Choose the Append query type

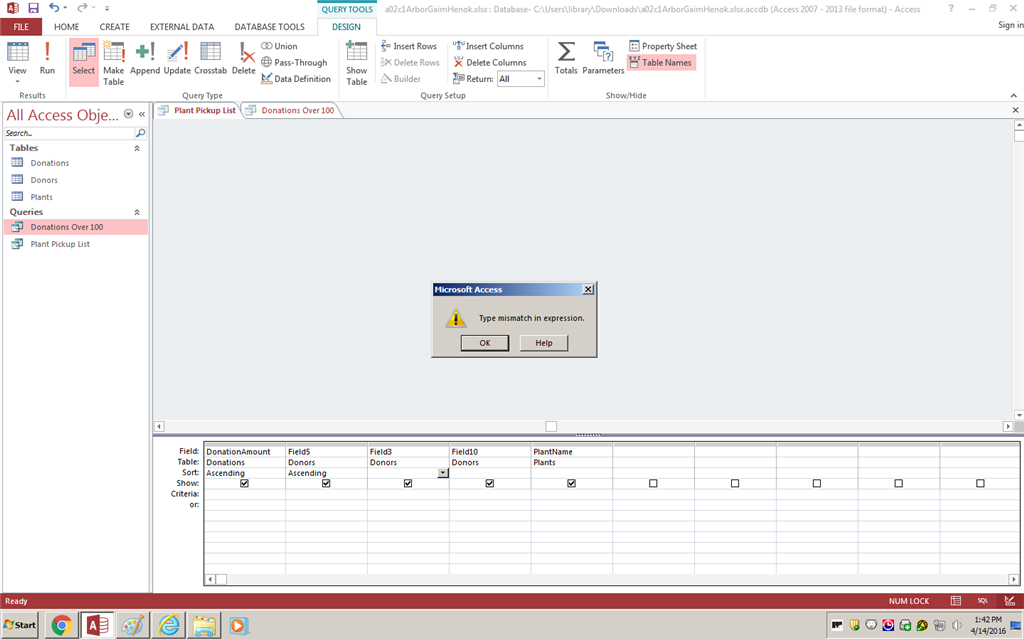click(x=145, y=59)
